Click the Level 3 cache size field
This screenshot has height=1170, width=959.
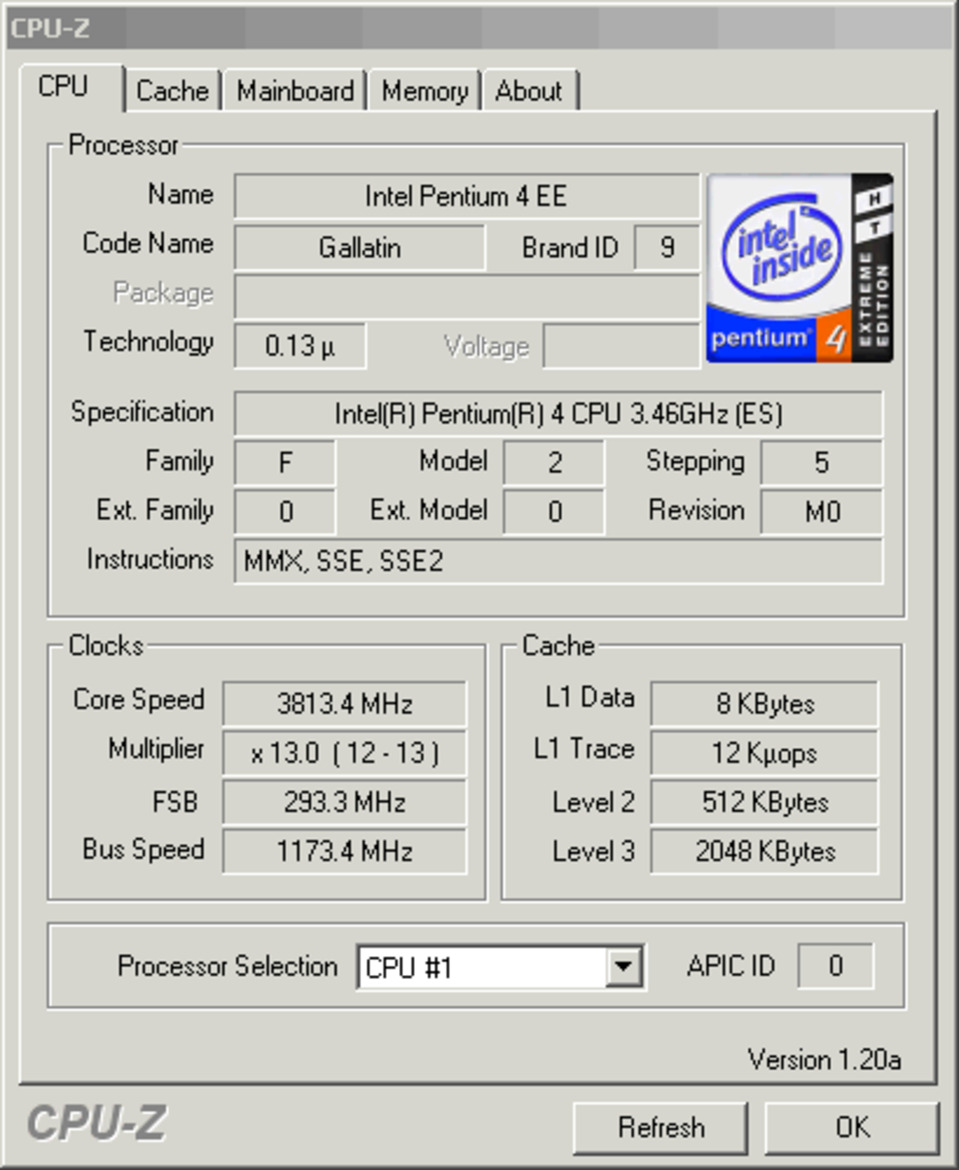tap(763, 851)
